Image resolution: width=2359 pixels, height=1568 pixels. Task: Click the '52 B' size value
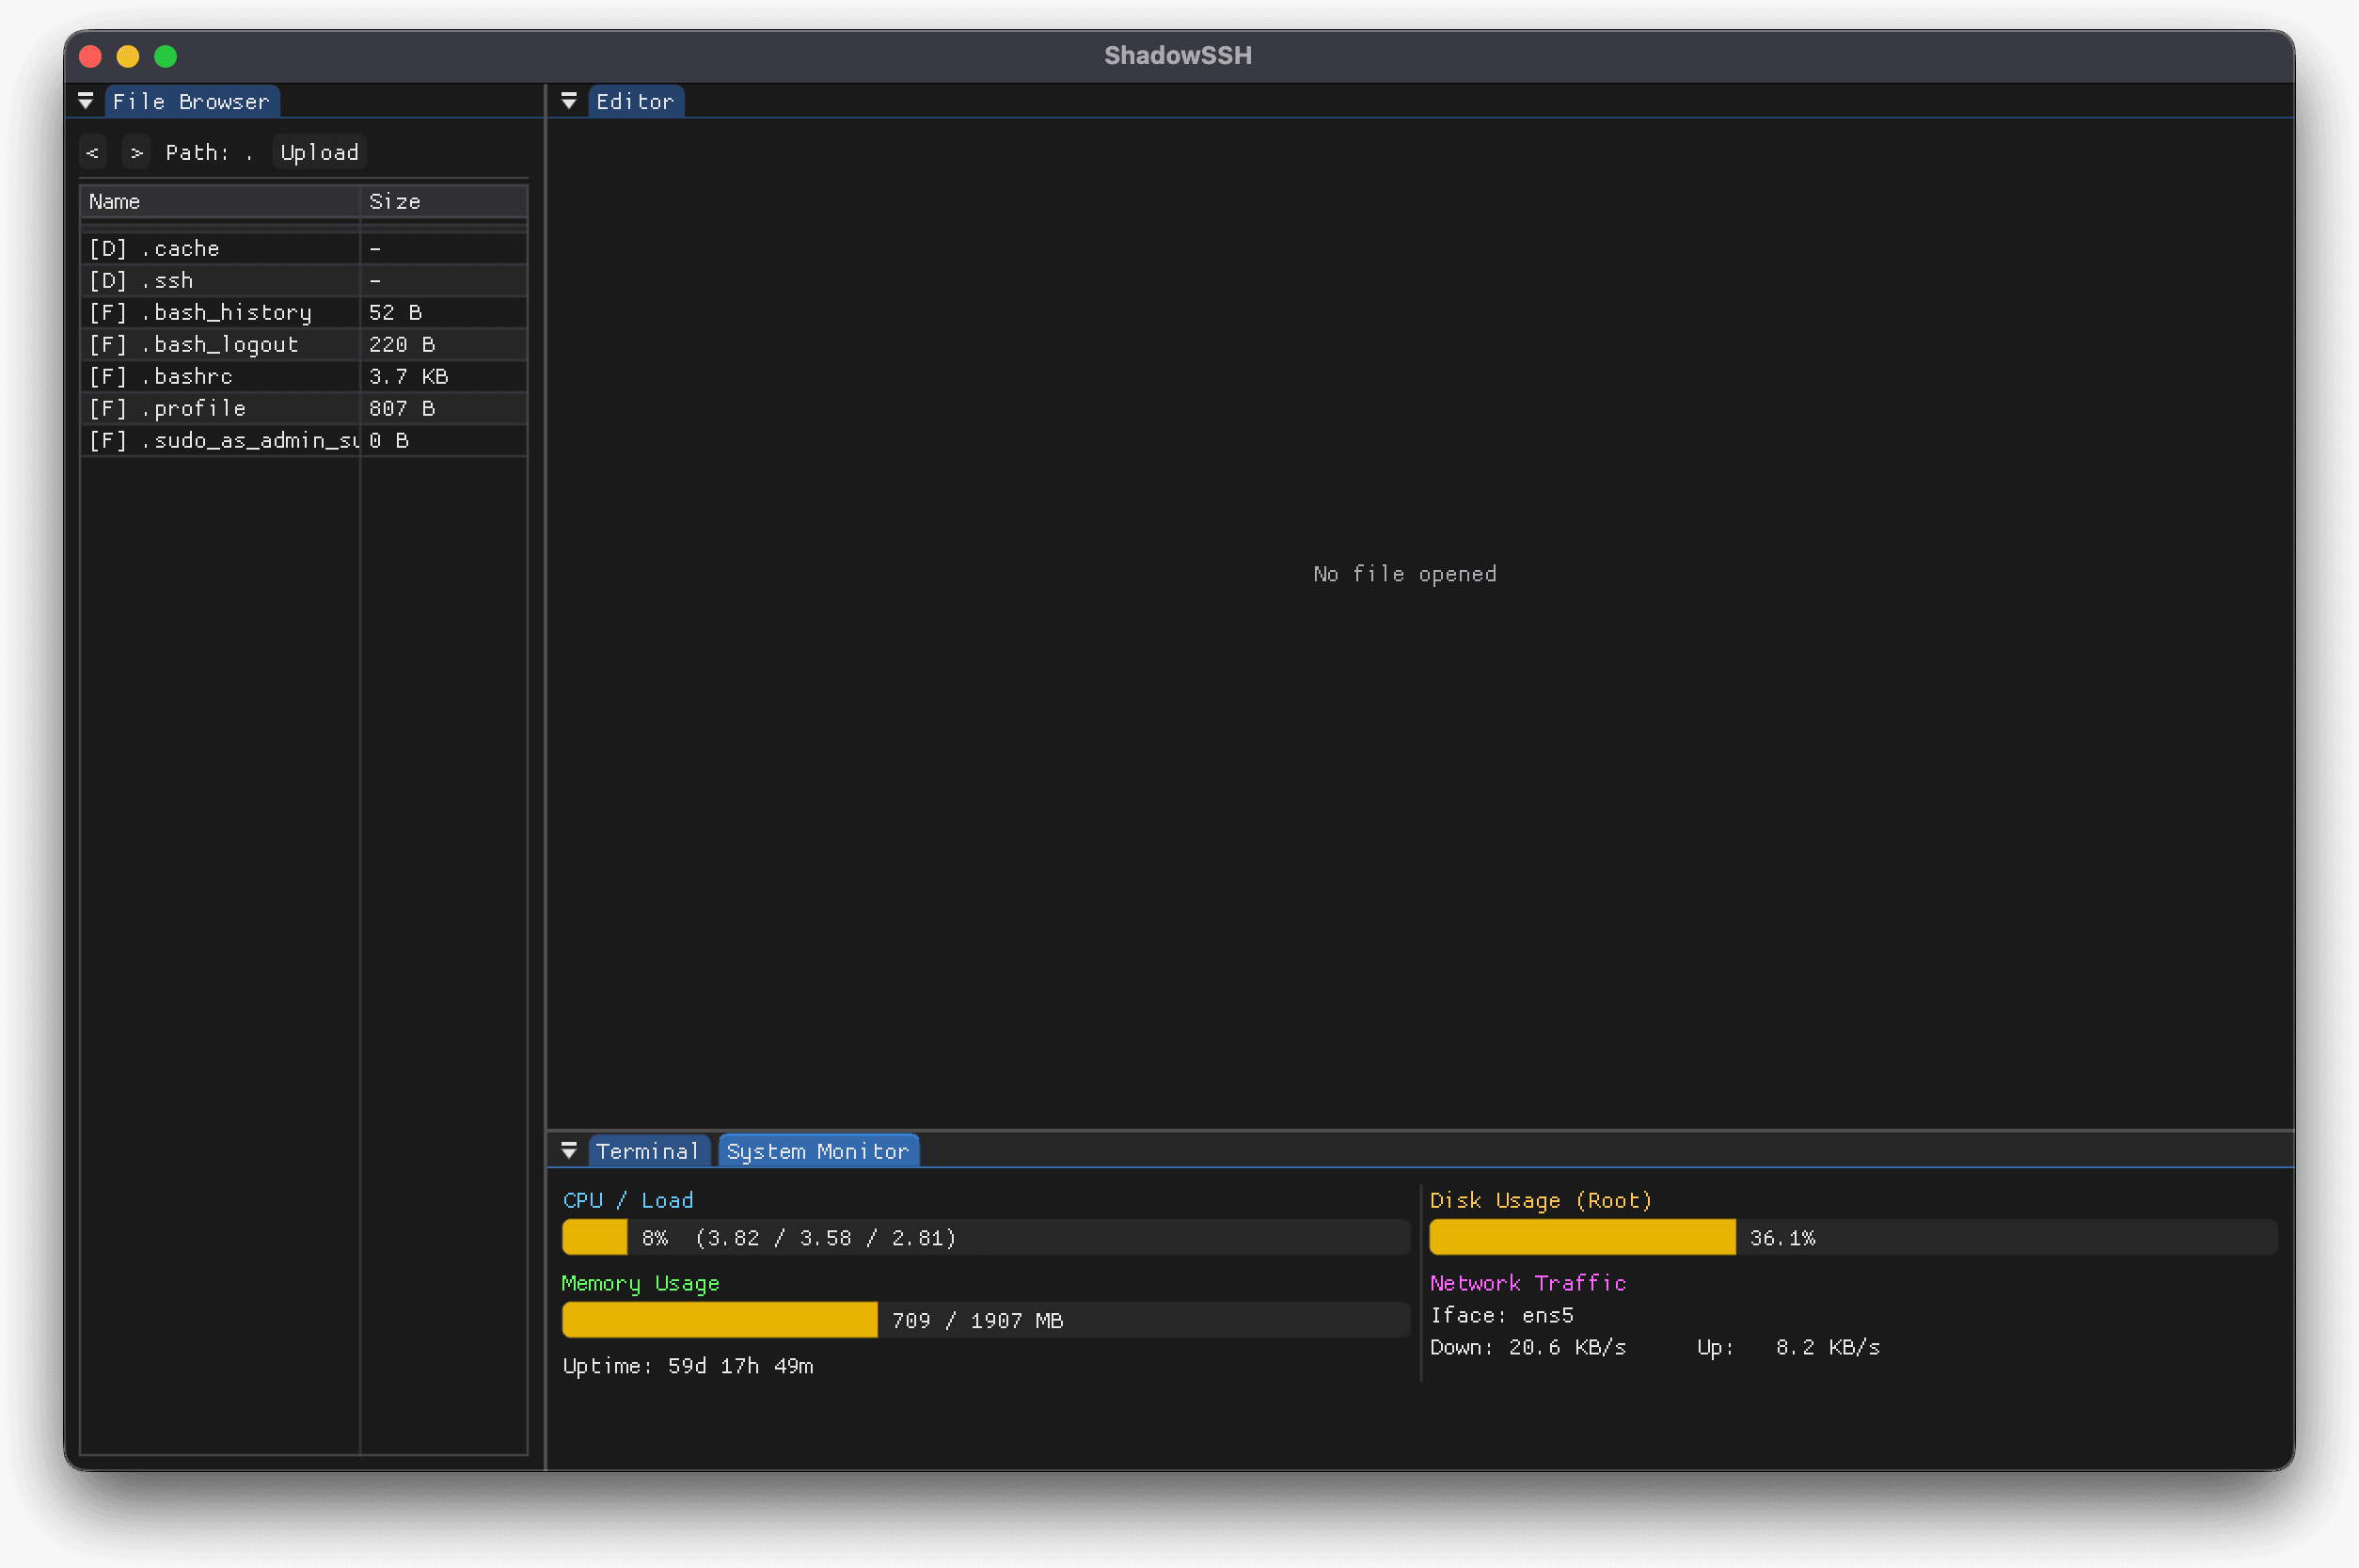395,312
